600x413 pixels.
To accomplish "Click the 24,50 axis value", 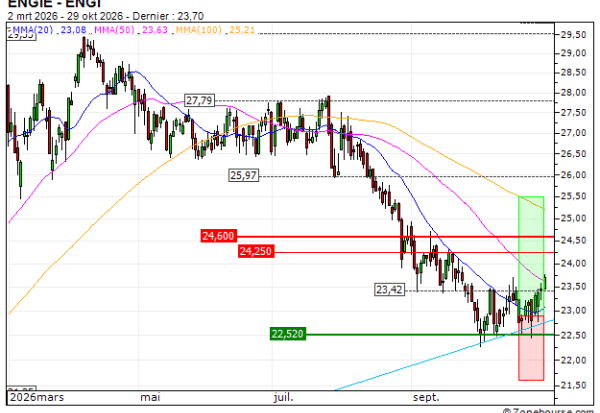I will (x=574, y=240).
